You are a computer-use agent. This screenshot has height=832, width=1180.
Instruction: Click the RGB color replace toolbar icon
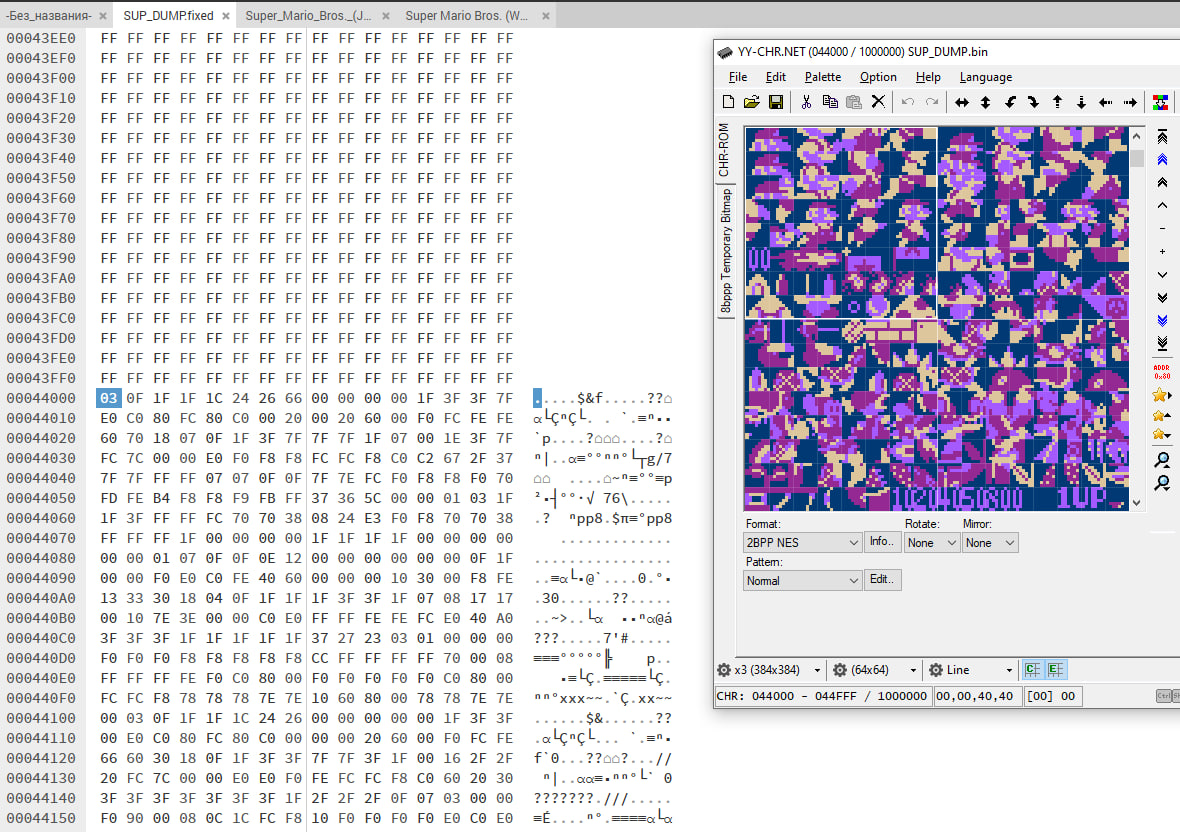(x=1161, y=102)
